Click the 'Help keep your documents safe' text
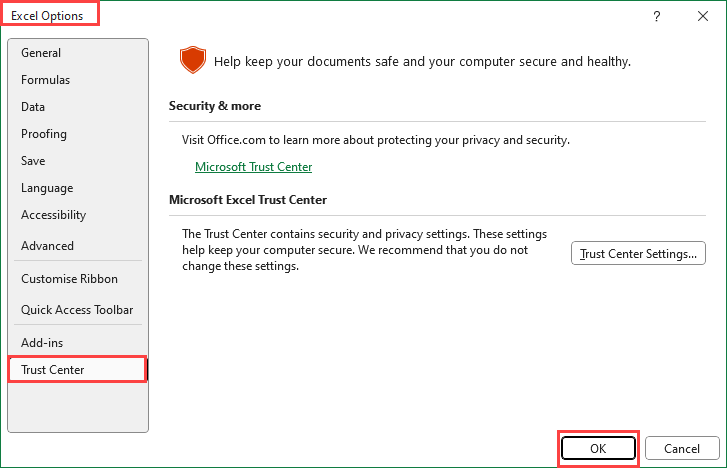Image resolution: width=727 pixels, height=468 pixels. [422, 61]
